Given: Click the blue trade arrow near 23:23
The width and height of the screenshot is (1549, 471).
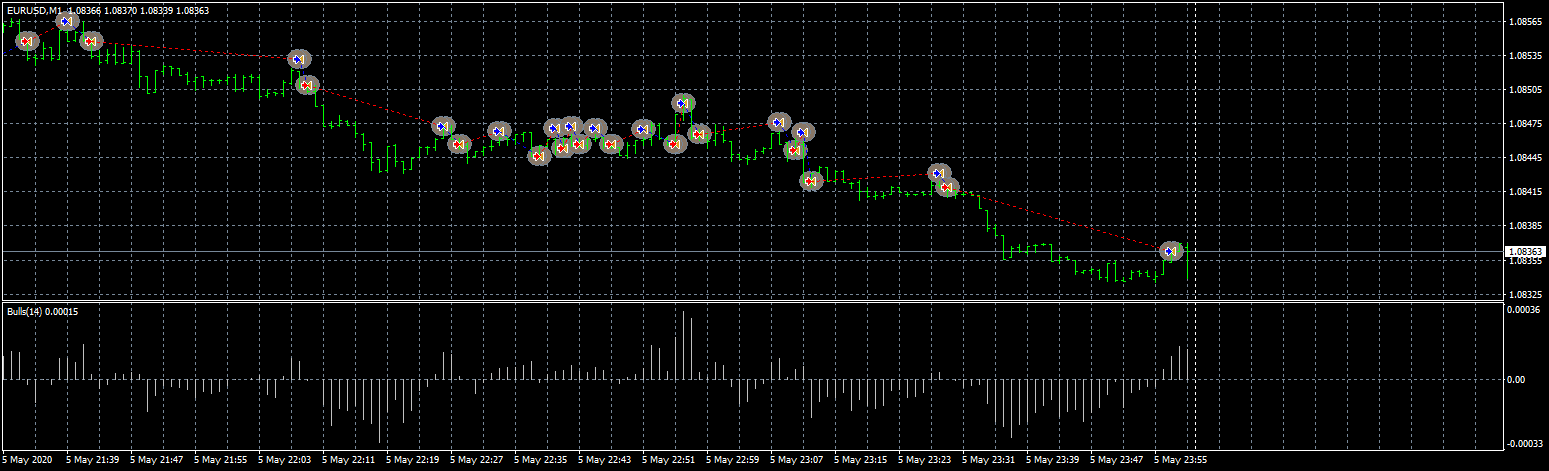Looking at the screenshot, I should (938, 174).
